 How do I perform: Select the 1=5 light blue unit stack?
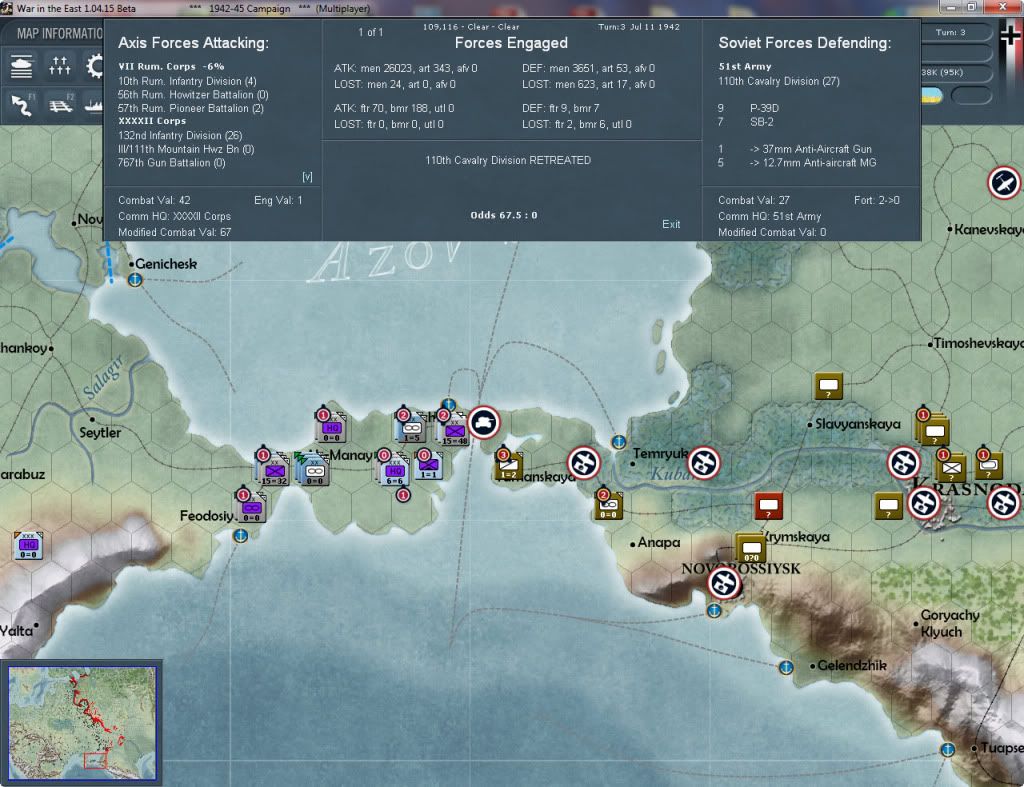tap(411, 428)
